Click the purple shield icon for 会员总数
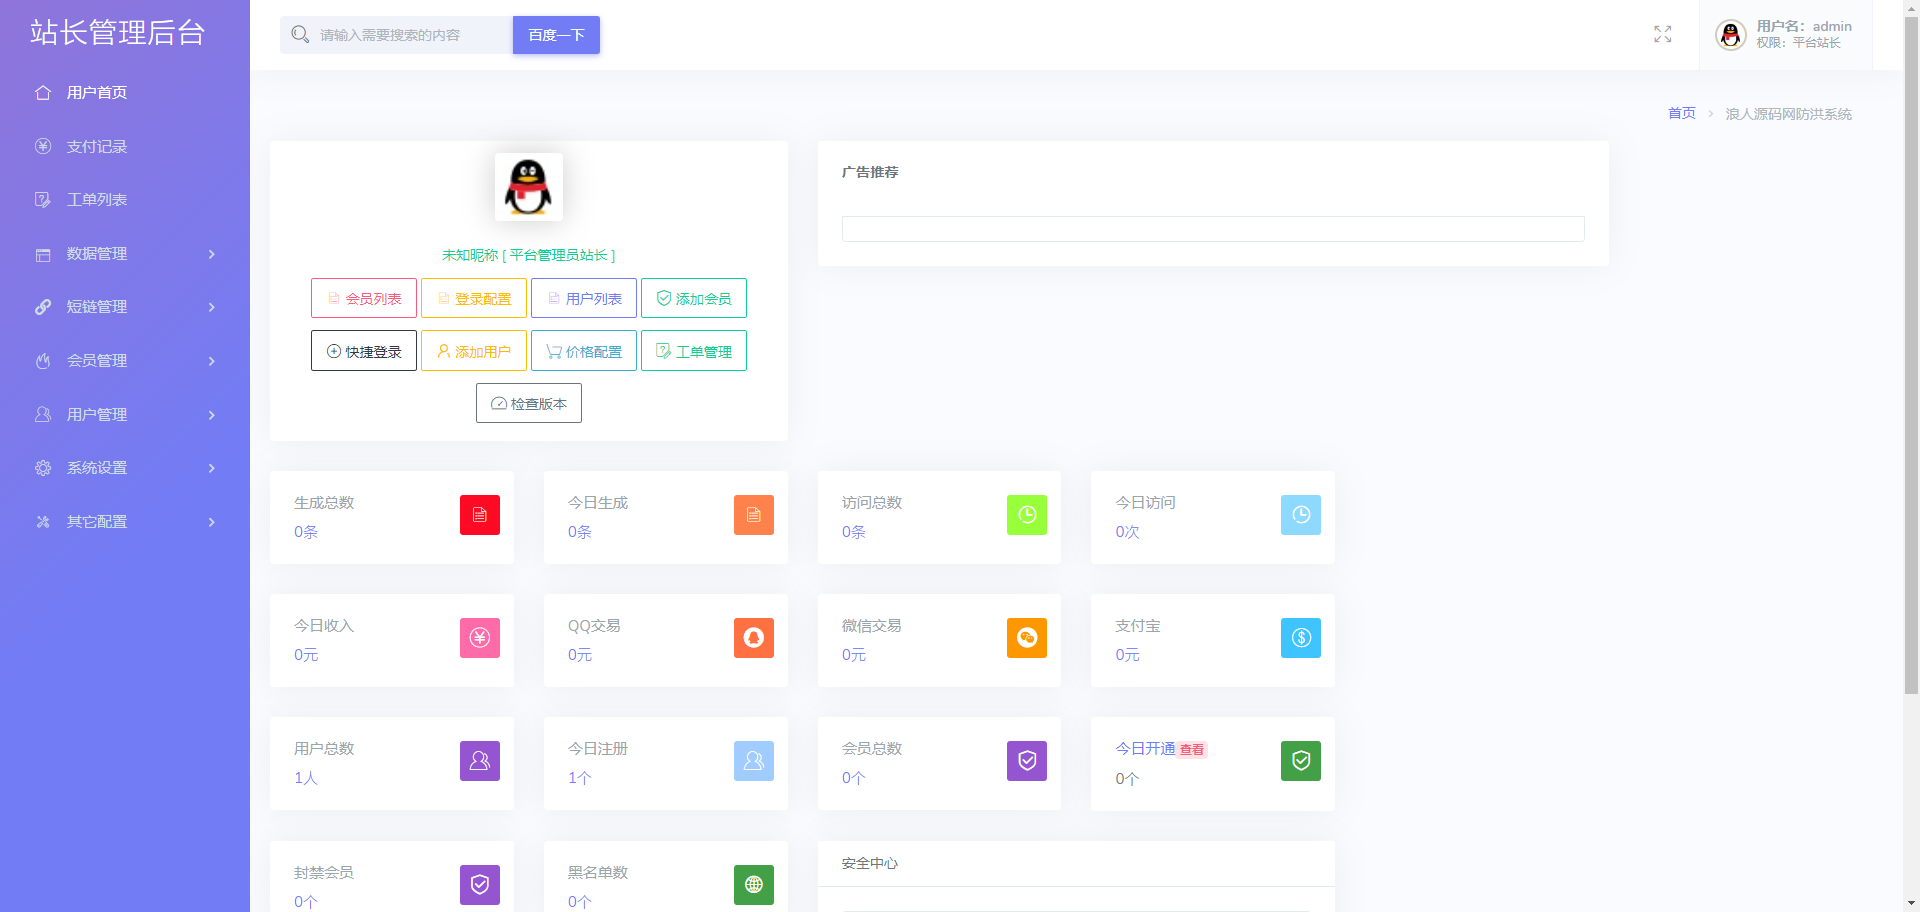The width and height of the screenshot is (1920, 912). (1027, 761)
